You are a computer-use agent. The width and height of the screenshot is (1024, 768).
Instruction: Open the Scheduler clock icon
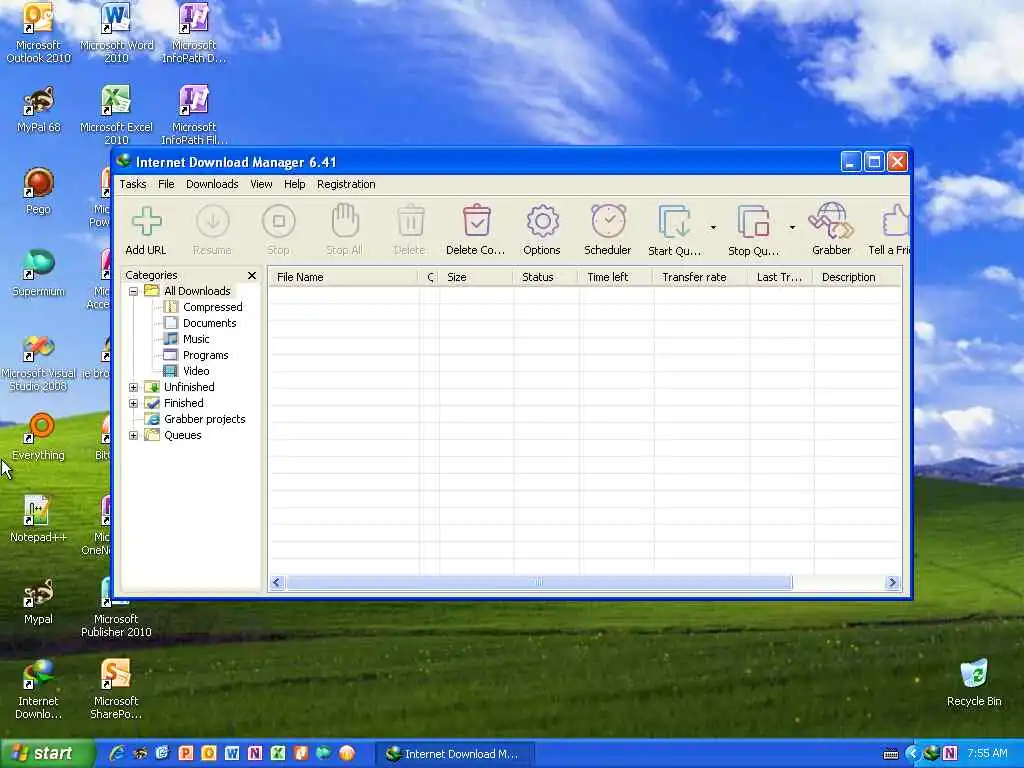coord(608,221)
